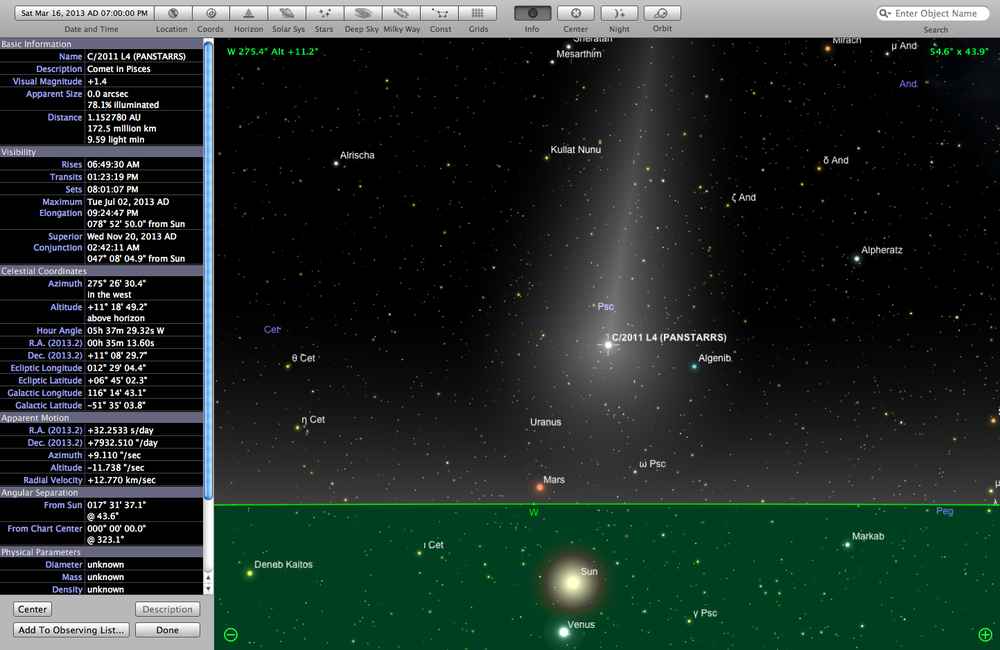Enable Night mode
The height and width of the screenshot is (650, 1000).
[x=619, y=14]
